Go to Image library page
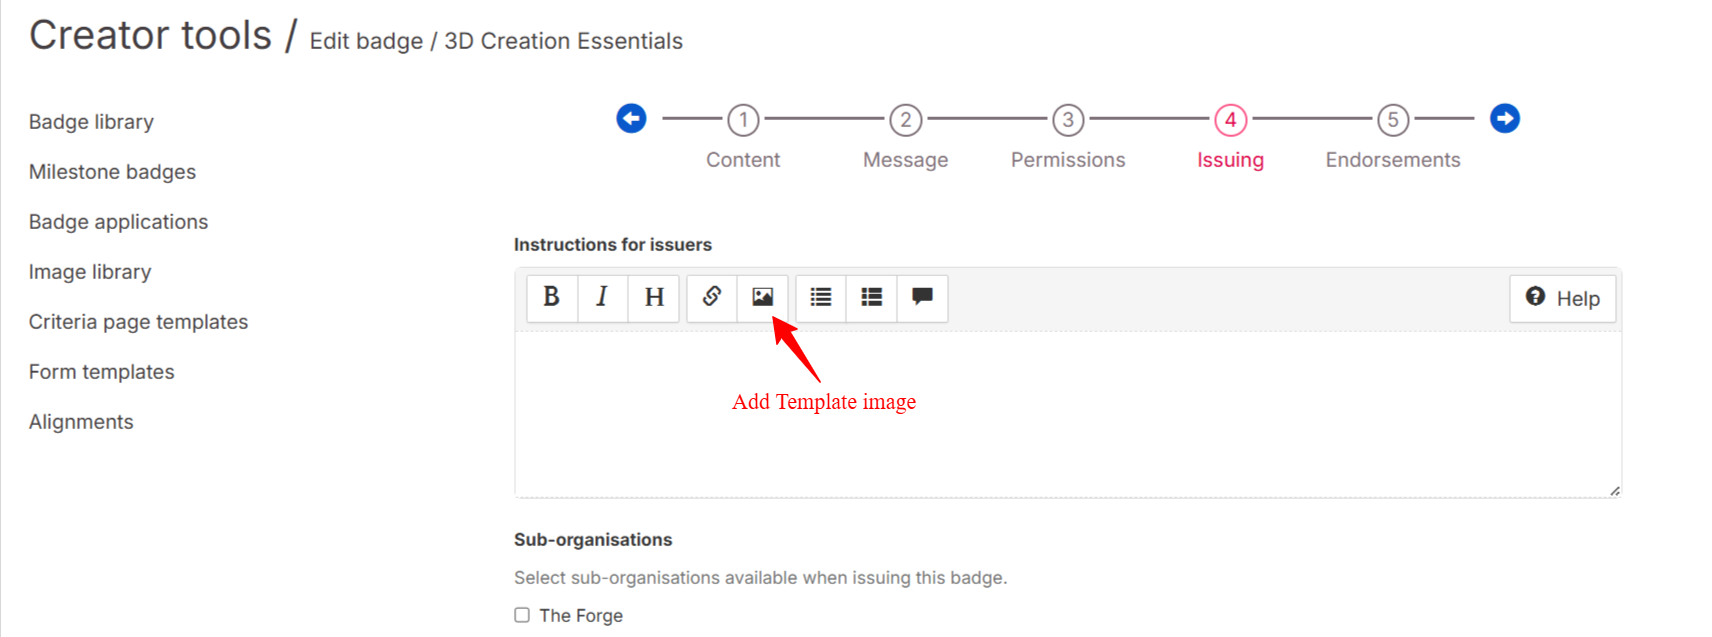This screenshot has width=1712, height=637. point(90,272)
